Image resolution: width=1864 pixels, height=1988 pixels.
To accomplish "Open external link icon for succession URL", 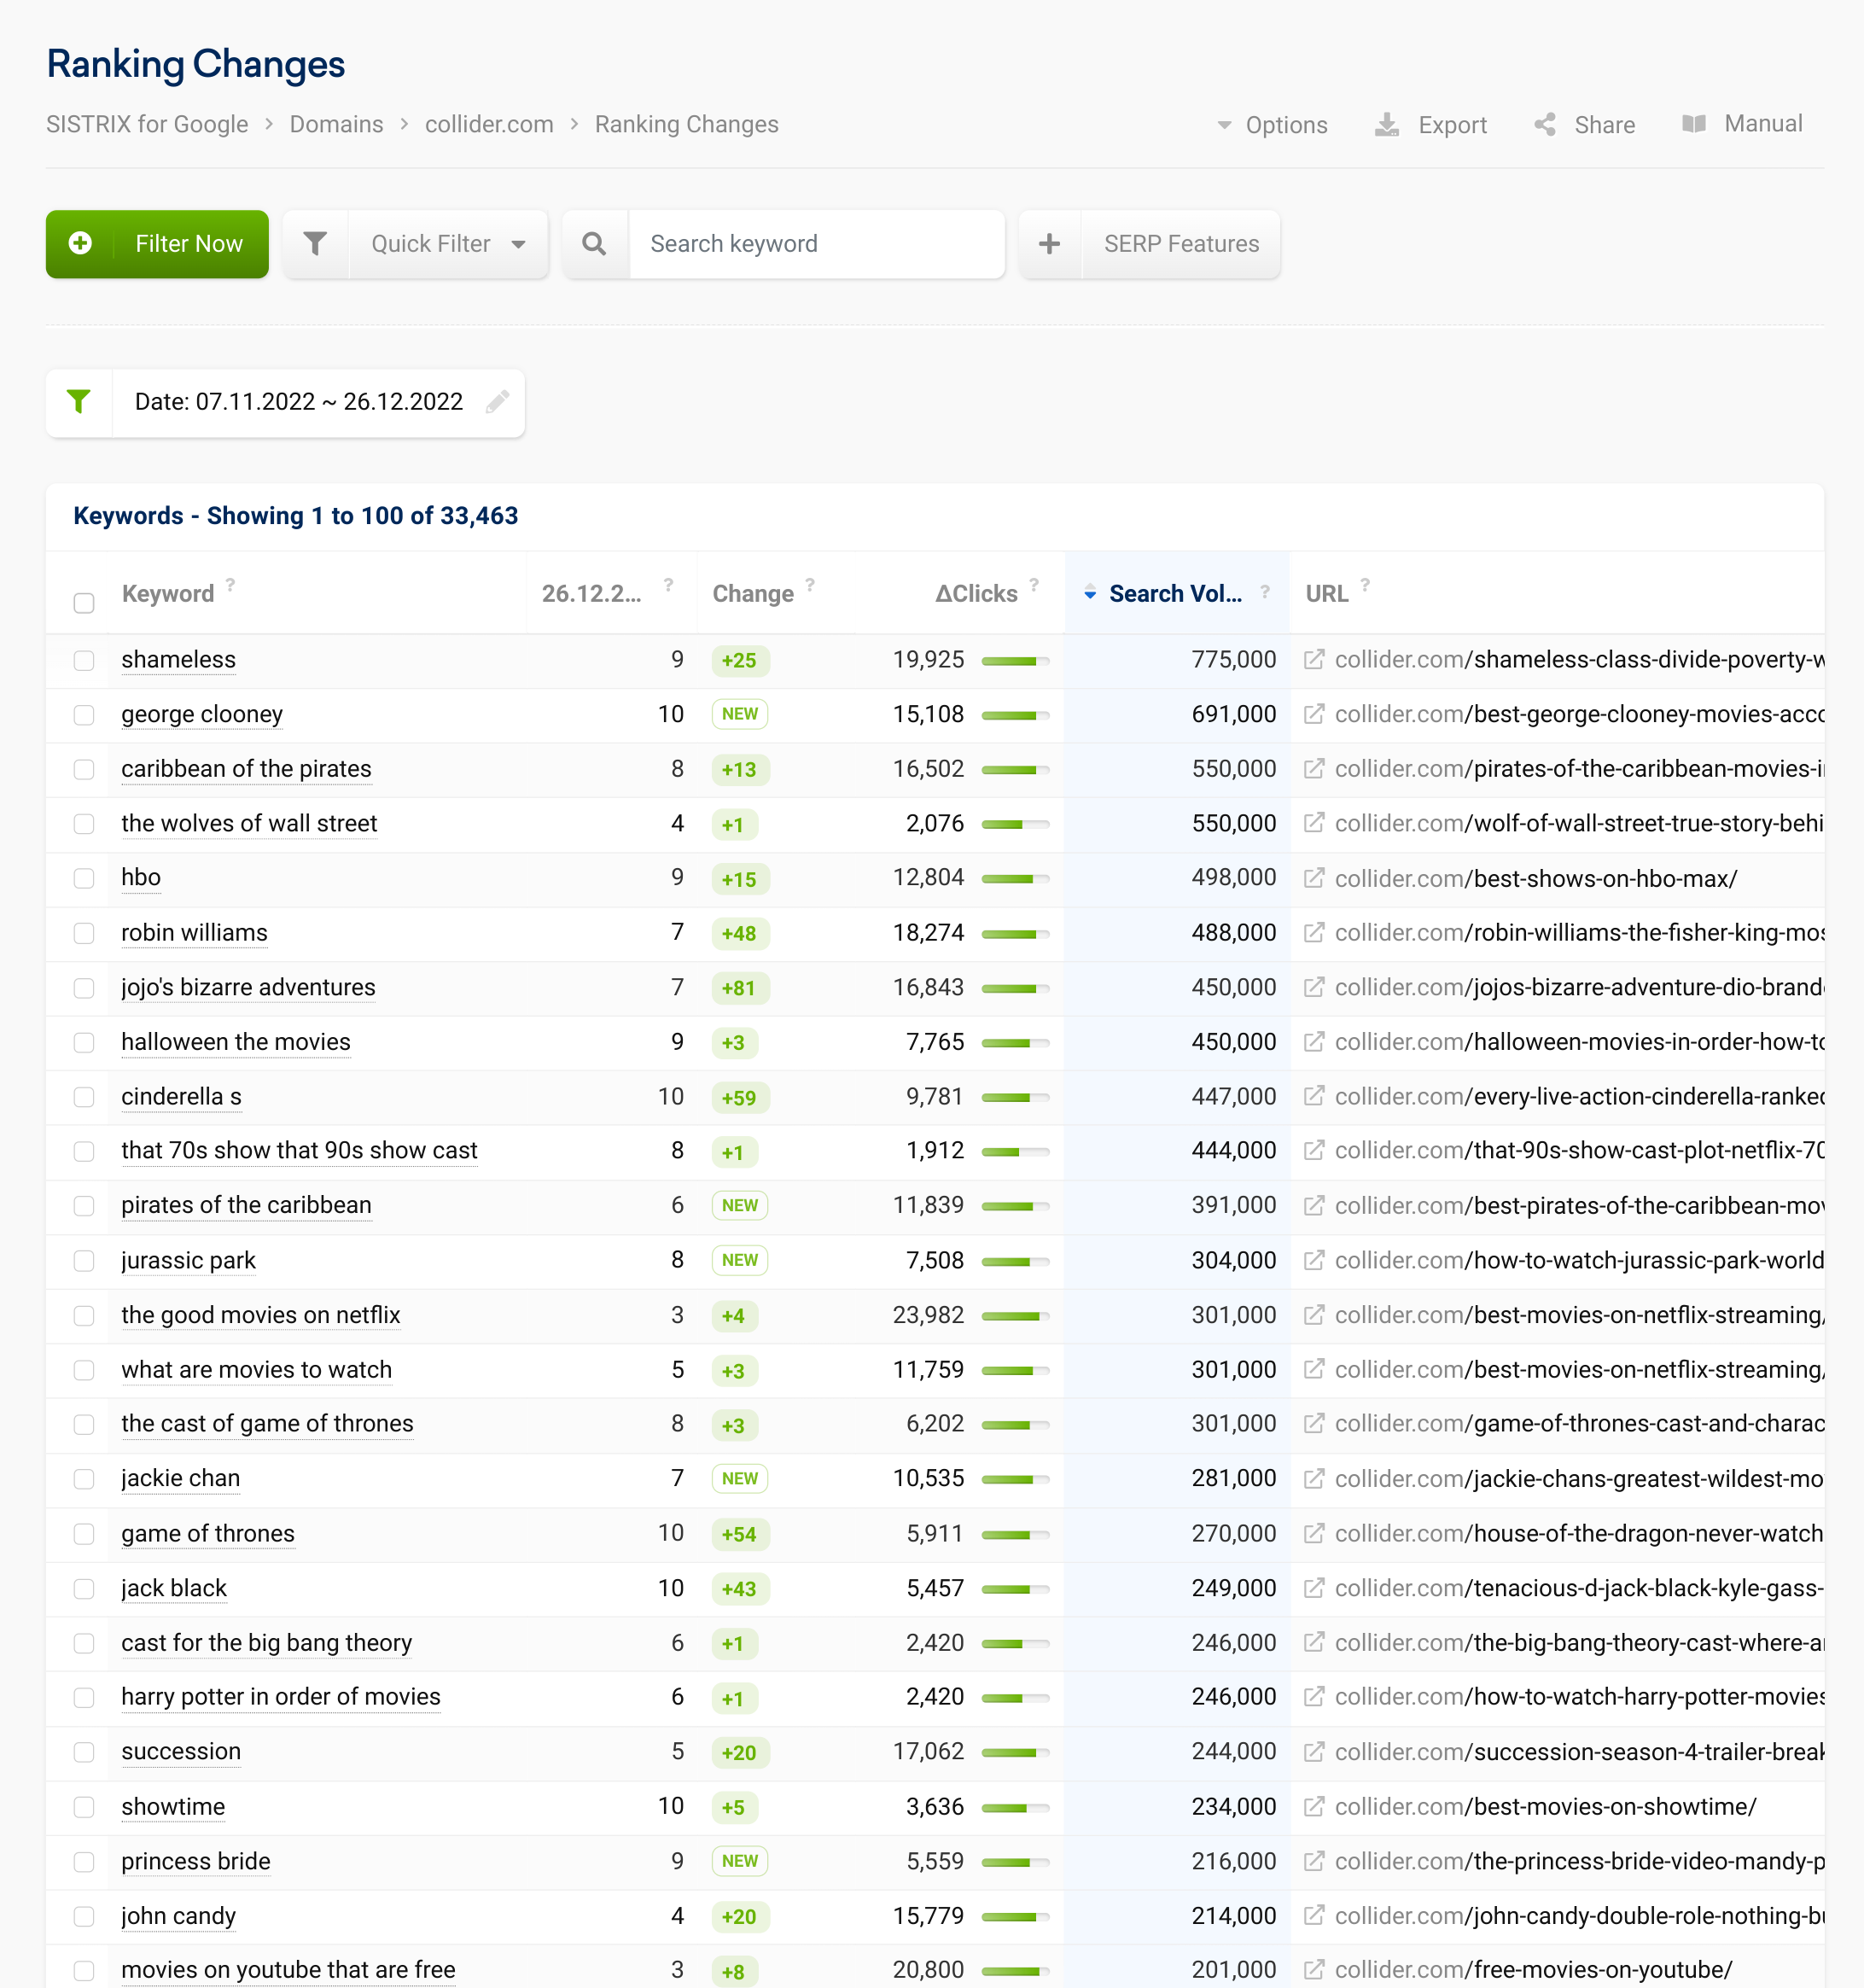I will (x=1315, y=1752).
